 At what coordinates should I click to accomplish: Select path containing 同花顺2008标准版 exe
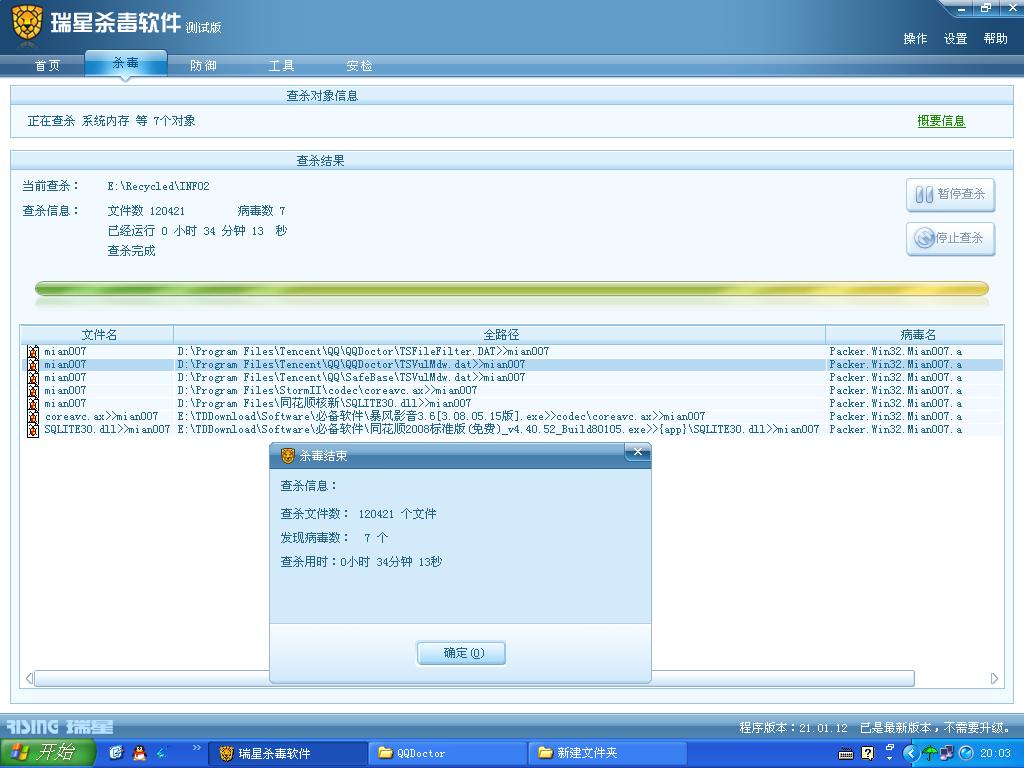click(x=498, y=430)
